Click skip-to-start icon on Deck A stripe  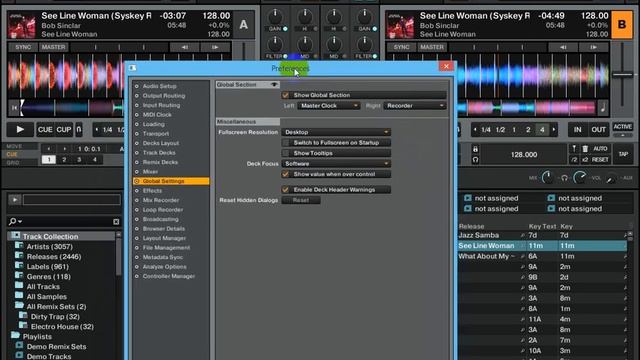(14, 108)
